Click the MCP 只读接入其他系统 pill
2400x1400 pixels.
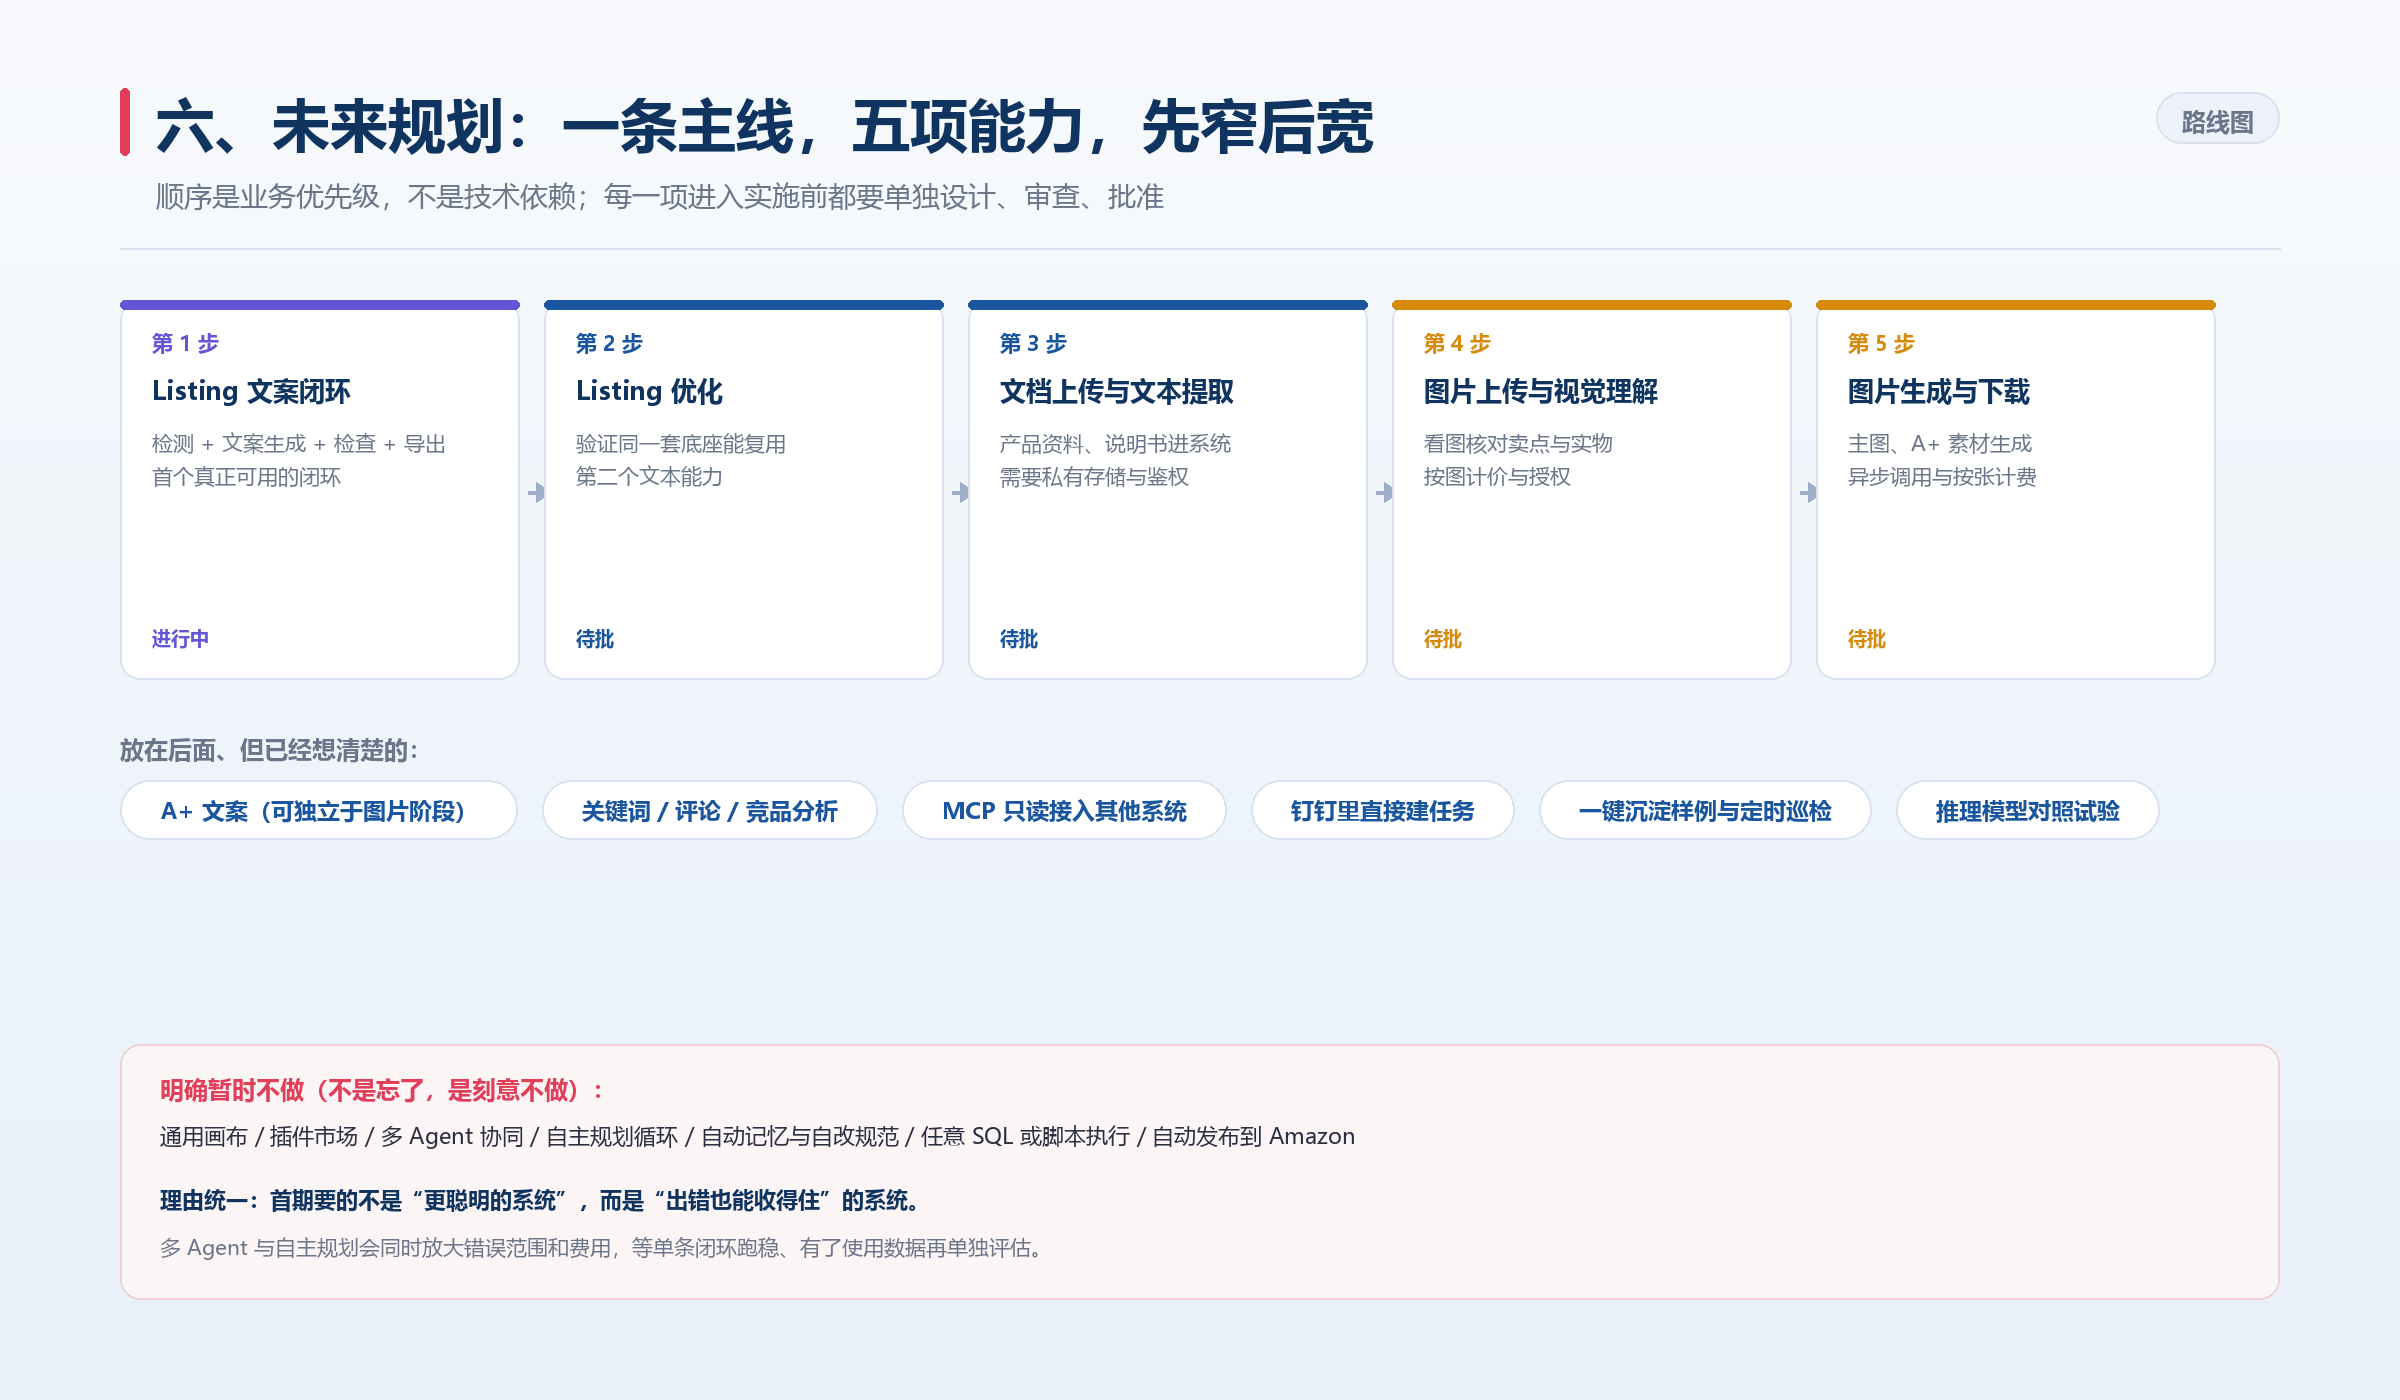1064,810
